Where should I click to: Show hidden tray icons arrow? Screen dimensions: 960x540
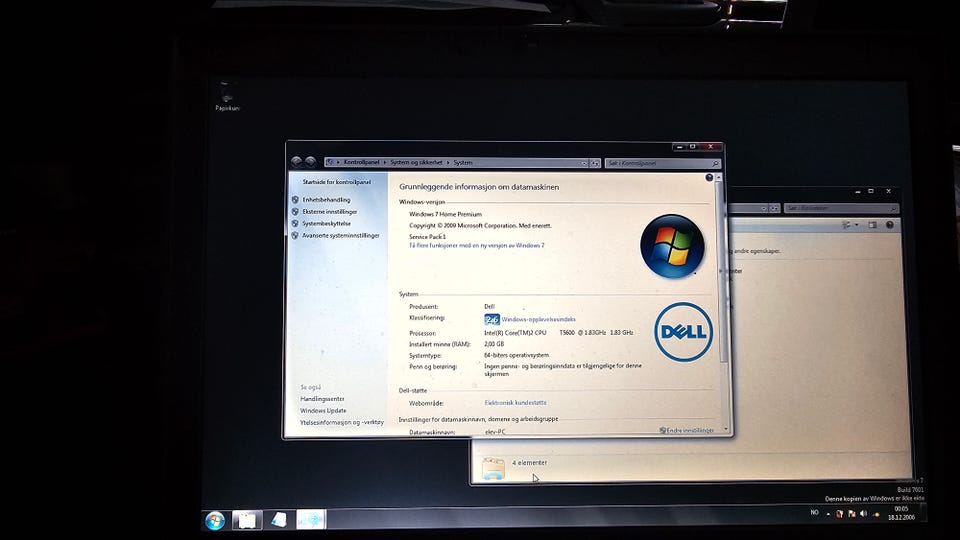828,514
